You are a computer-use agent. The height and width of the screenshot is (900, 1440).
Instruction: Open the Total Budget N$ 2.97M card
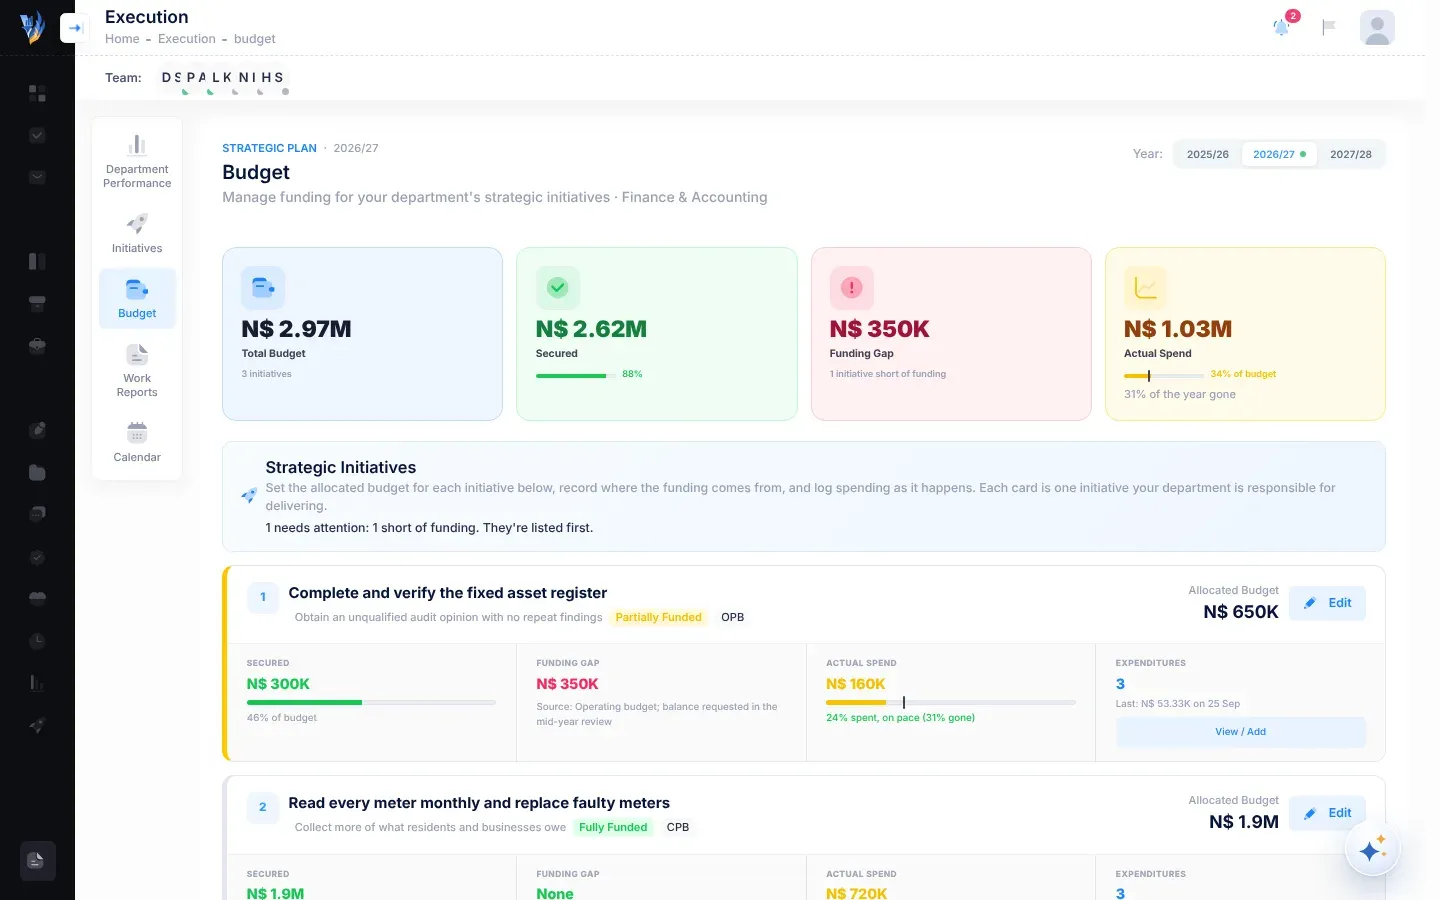click(x=362, y=334)
